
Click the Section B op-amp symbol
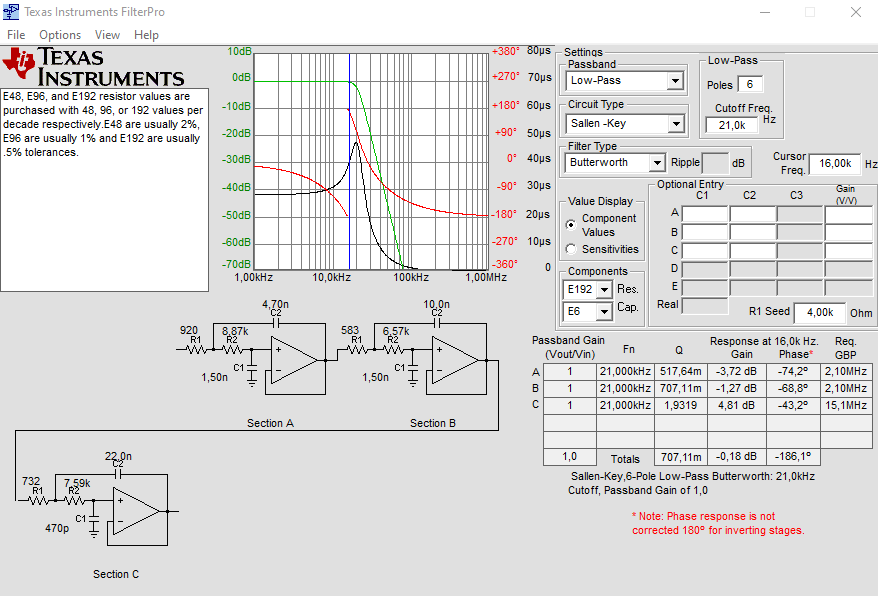point(455,360)
